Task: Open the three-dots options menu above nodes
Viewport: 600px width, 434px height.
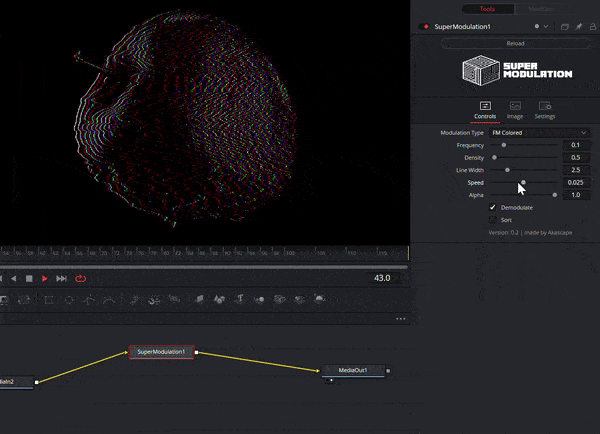Action: coord(400,319)
